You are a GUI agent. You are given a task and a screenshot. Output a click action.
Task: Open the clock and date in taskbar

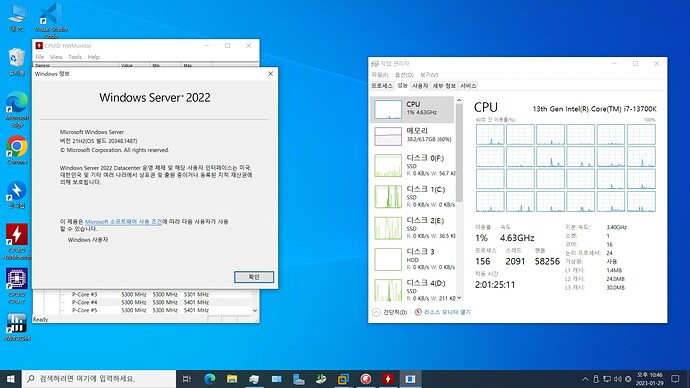pos(649,379)
